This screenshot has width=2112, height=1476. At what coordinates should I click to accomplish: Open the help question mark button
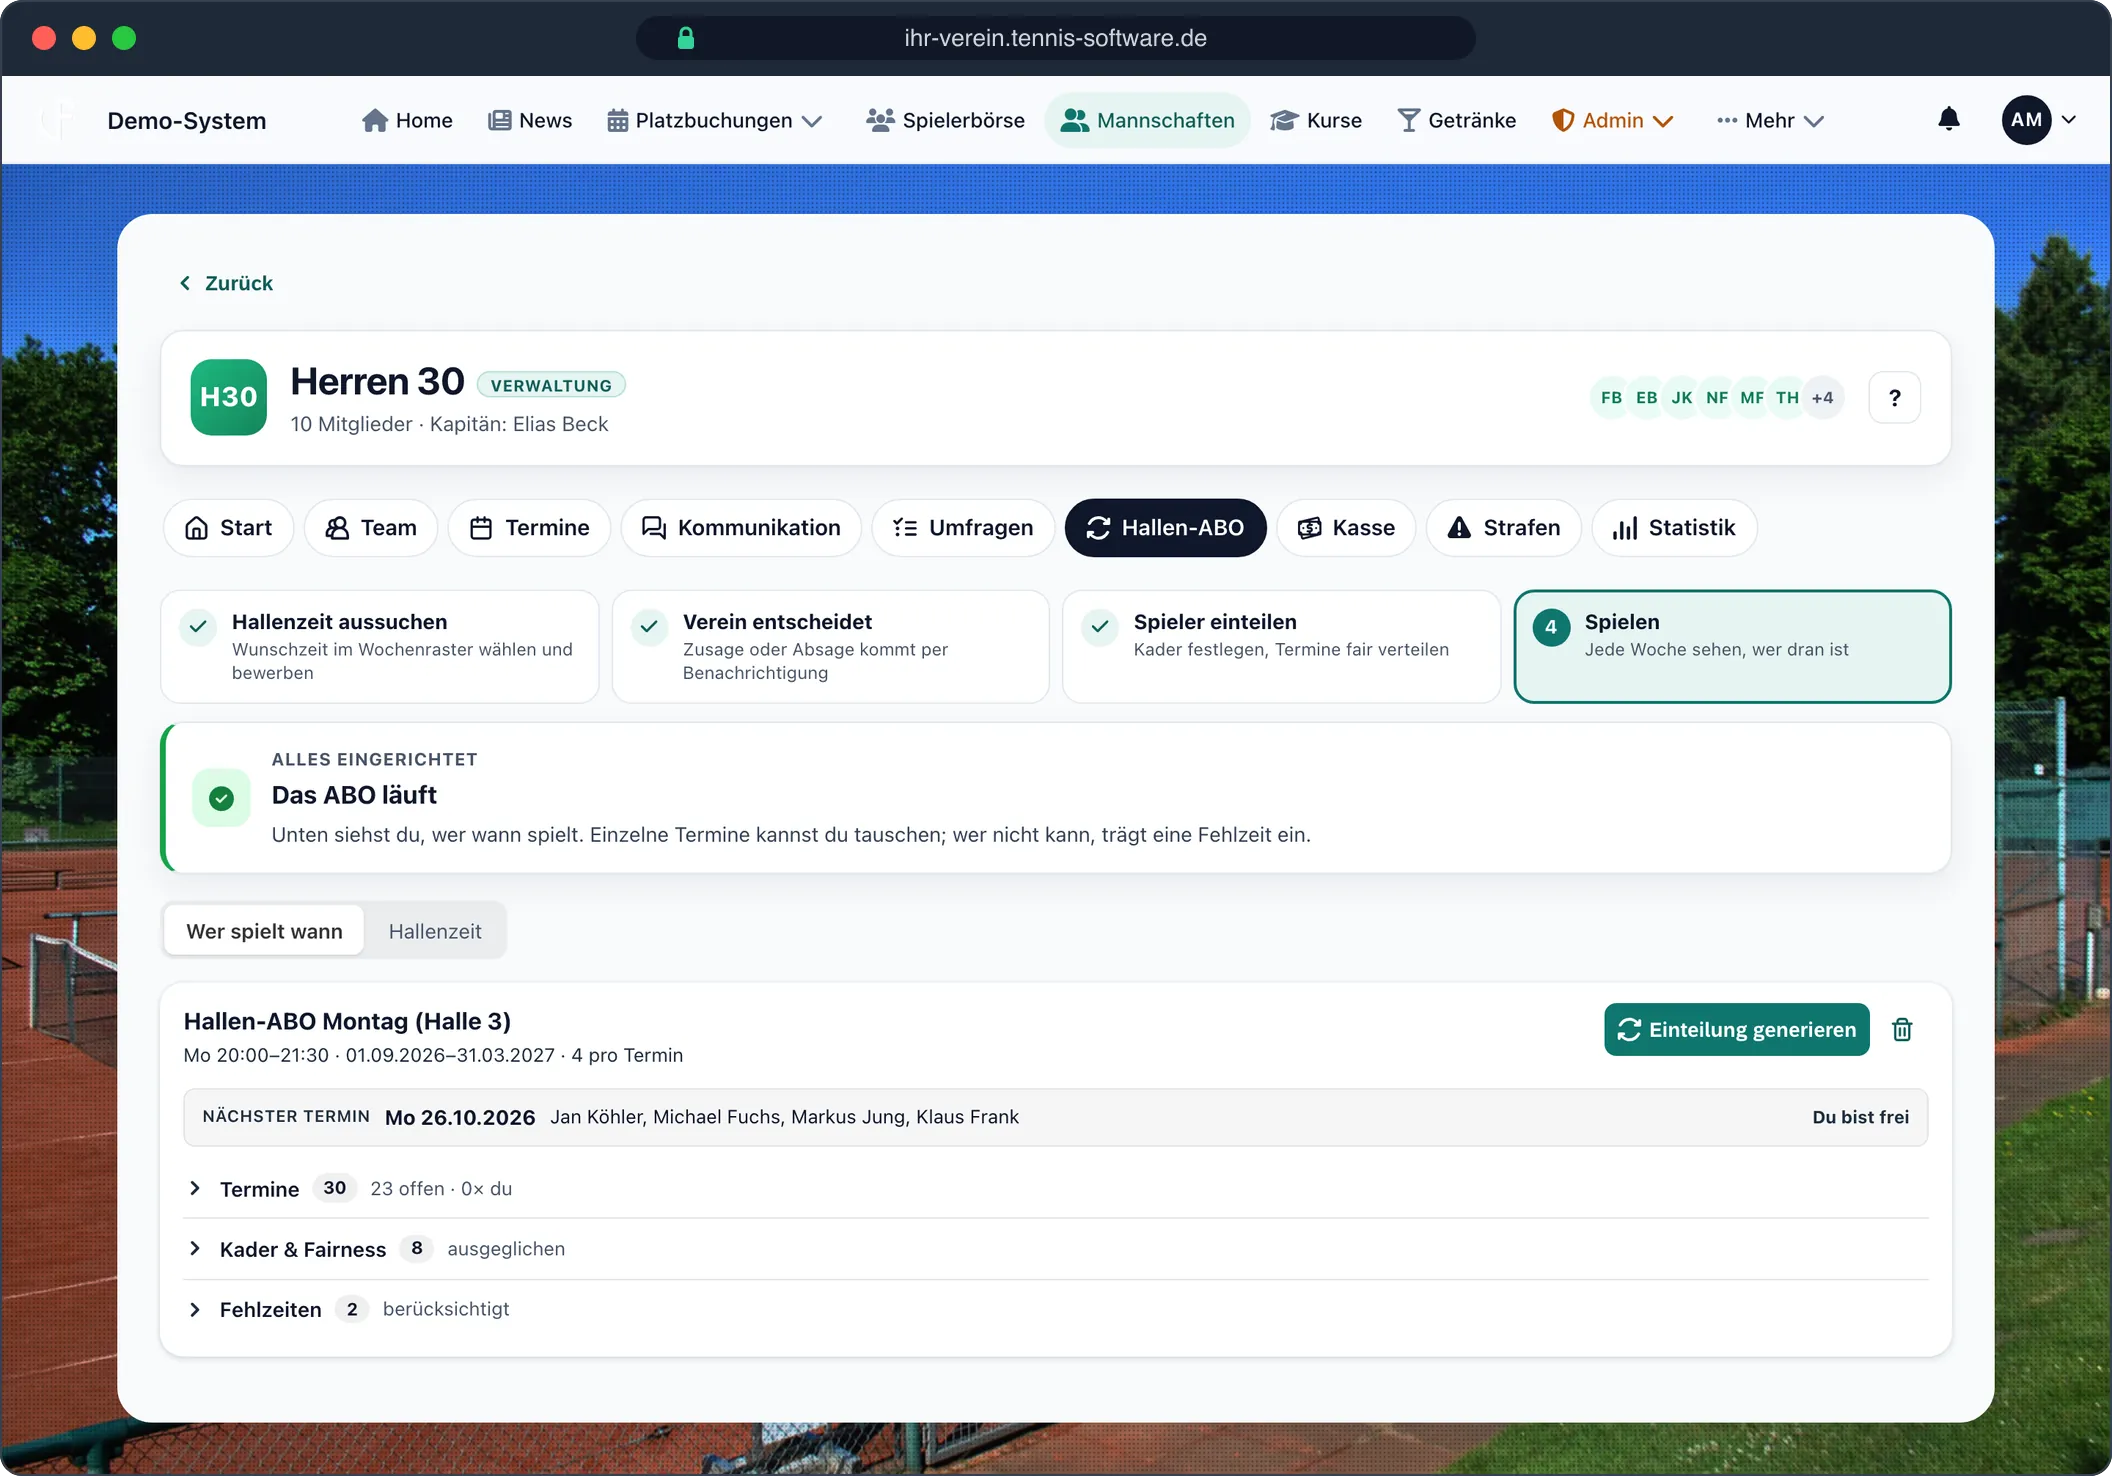tap(1894, 398)
